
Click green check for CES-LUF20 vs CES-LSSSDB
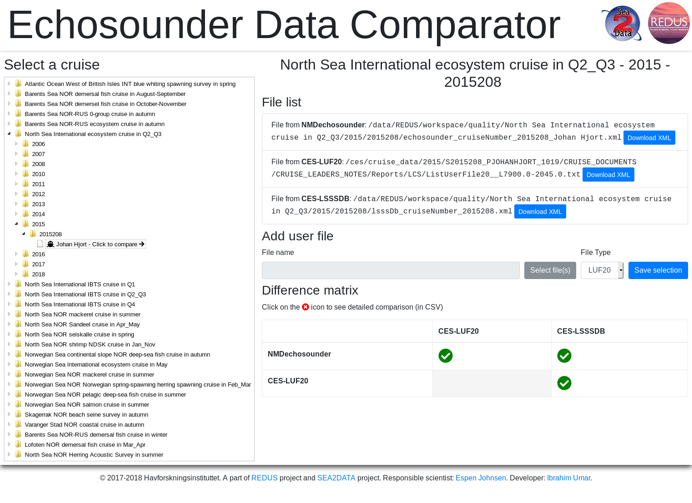pyautogui.click(x=564, y=383)
